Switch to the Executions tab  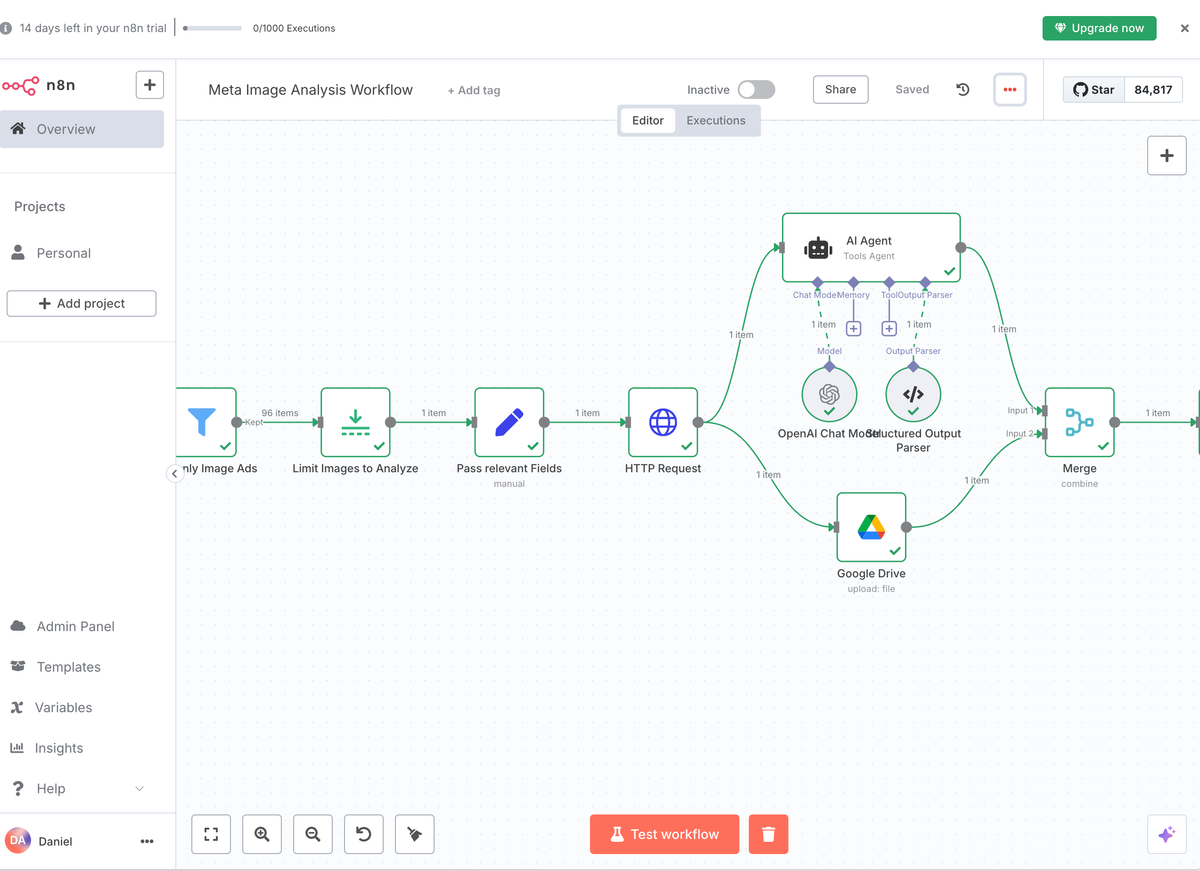(x=716, y=120)
